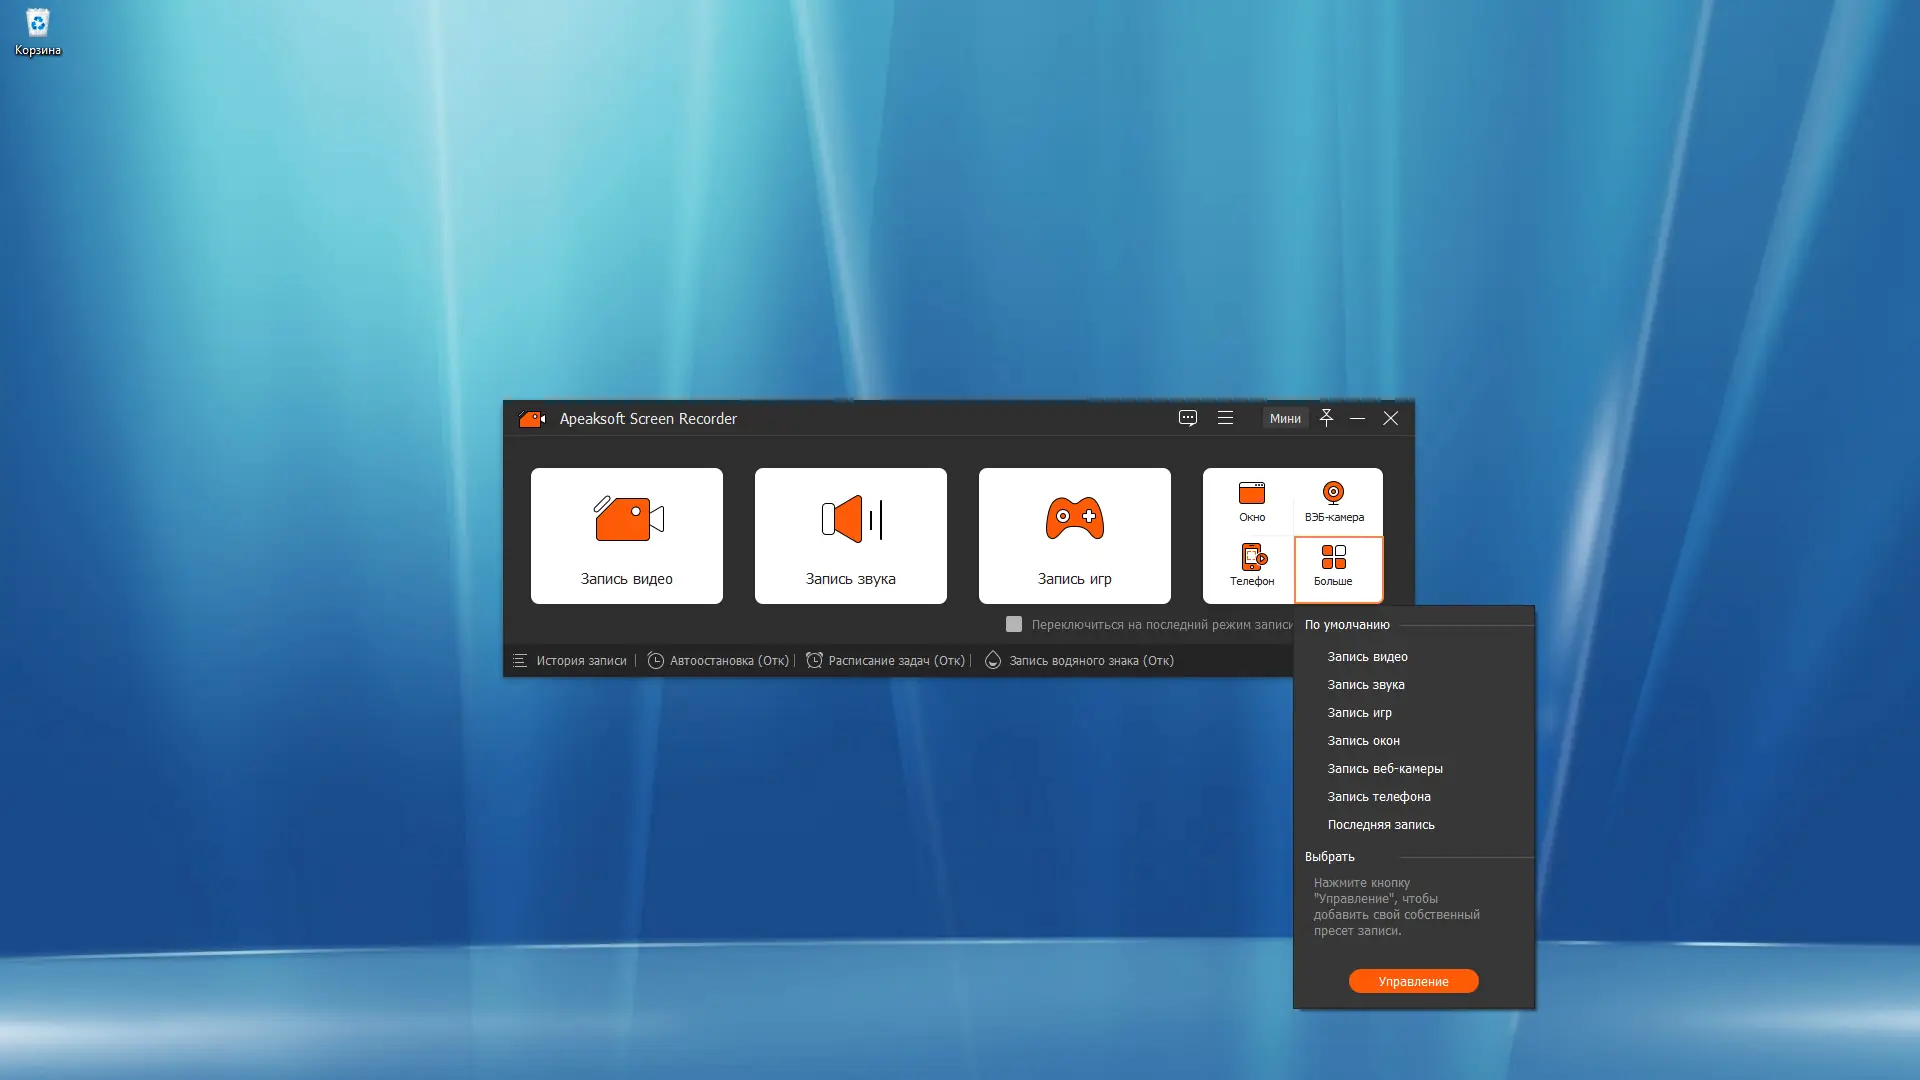The width and height of the screenshot is (1920, 1080).
Task: Open the hamburger settings menu
Action: tap(1226, 418)
